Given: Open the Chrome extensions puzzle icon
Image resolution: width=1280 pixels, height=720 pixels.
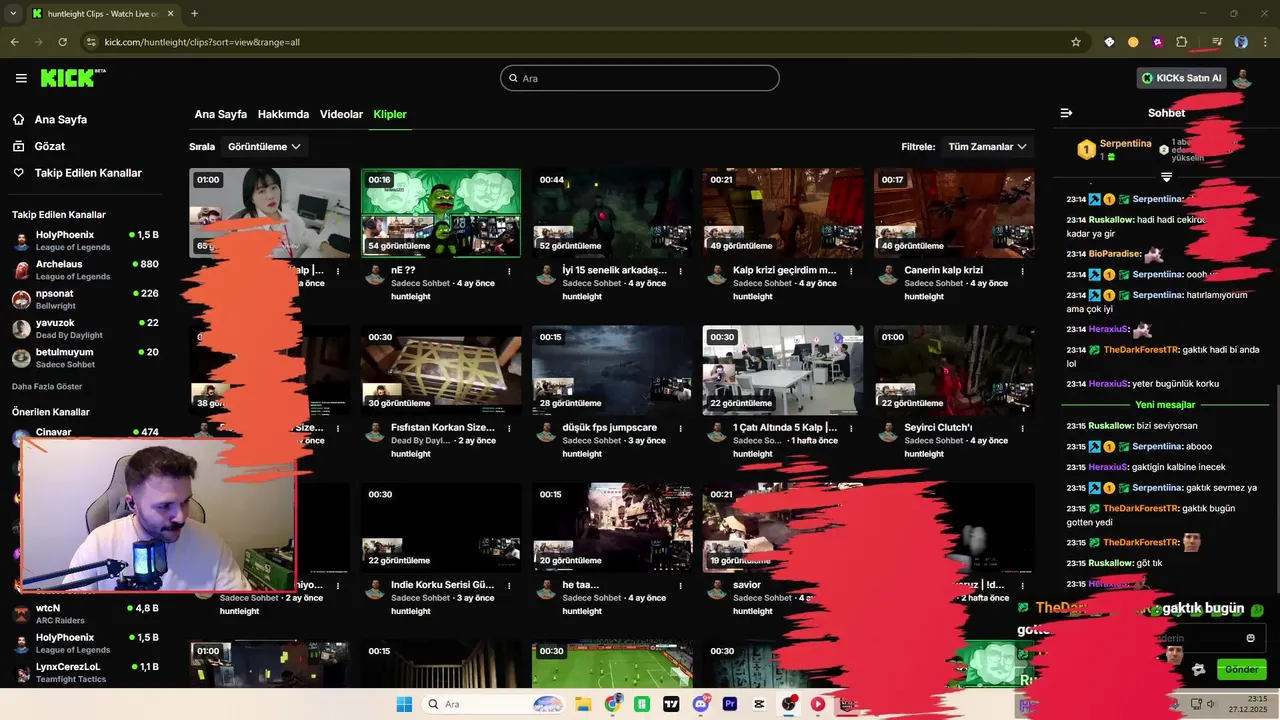Looking at the screenshot, I should [1181, 42].
